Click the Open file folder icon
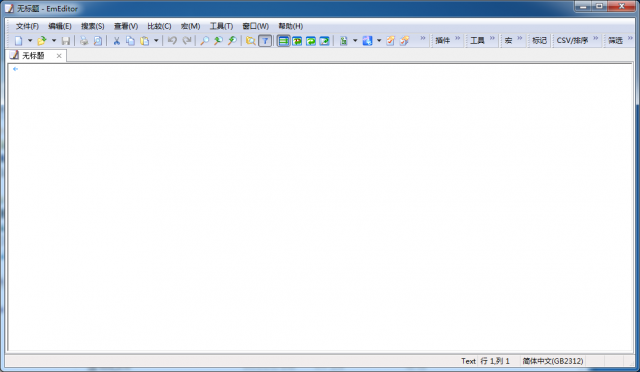 (42, 40)
